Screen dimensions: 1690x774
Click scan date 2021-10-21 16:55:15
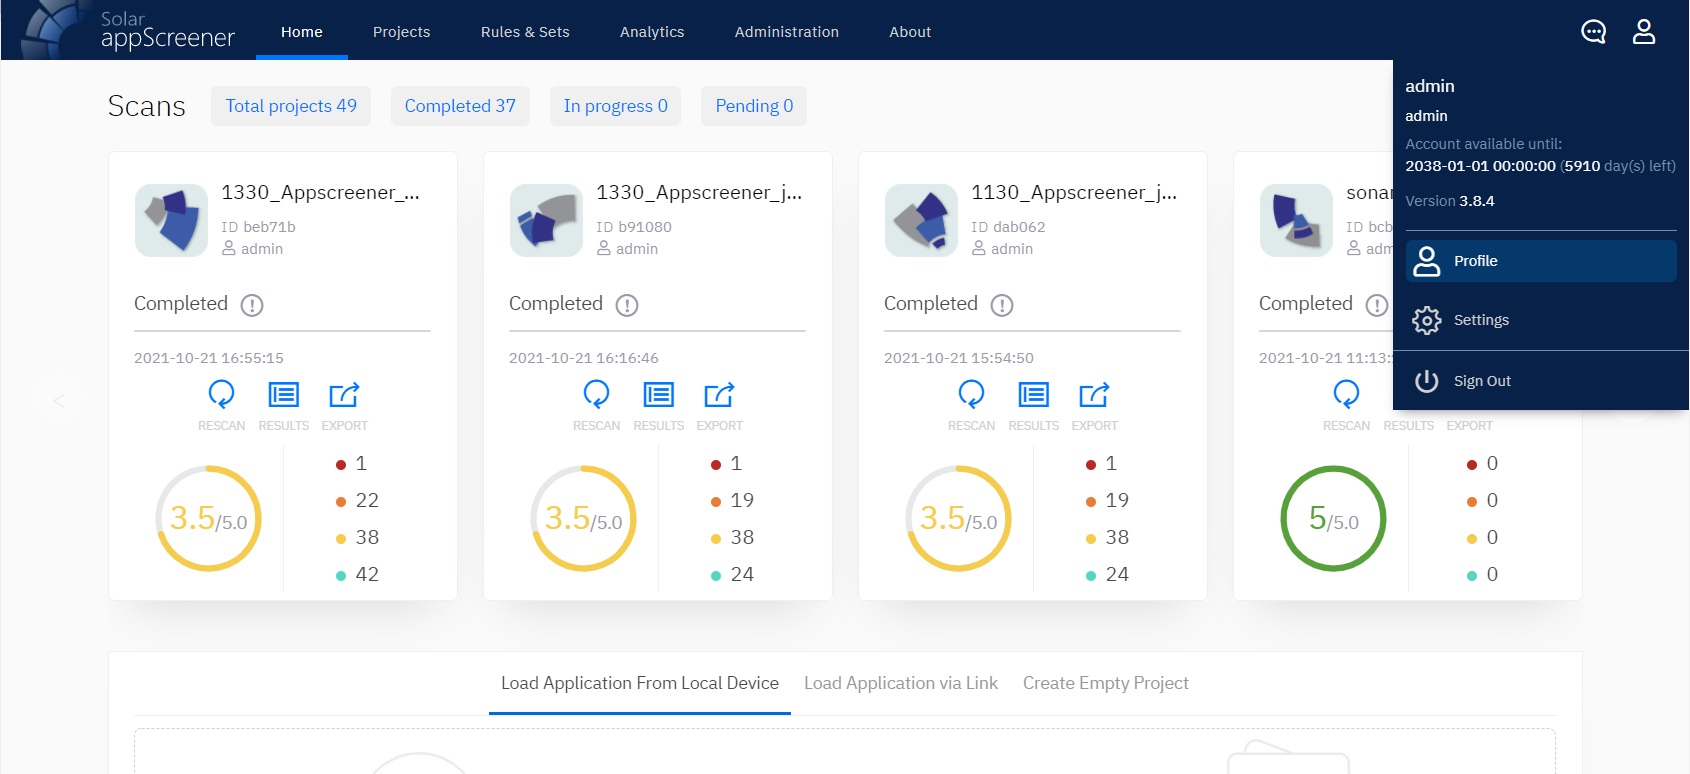pos(209,358)
